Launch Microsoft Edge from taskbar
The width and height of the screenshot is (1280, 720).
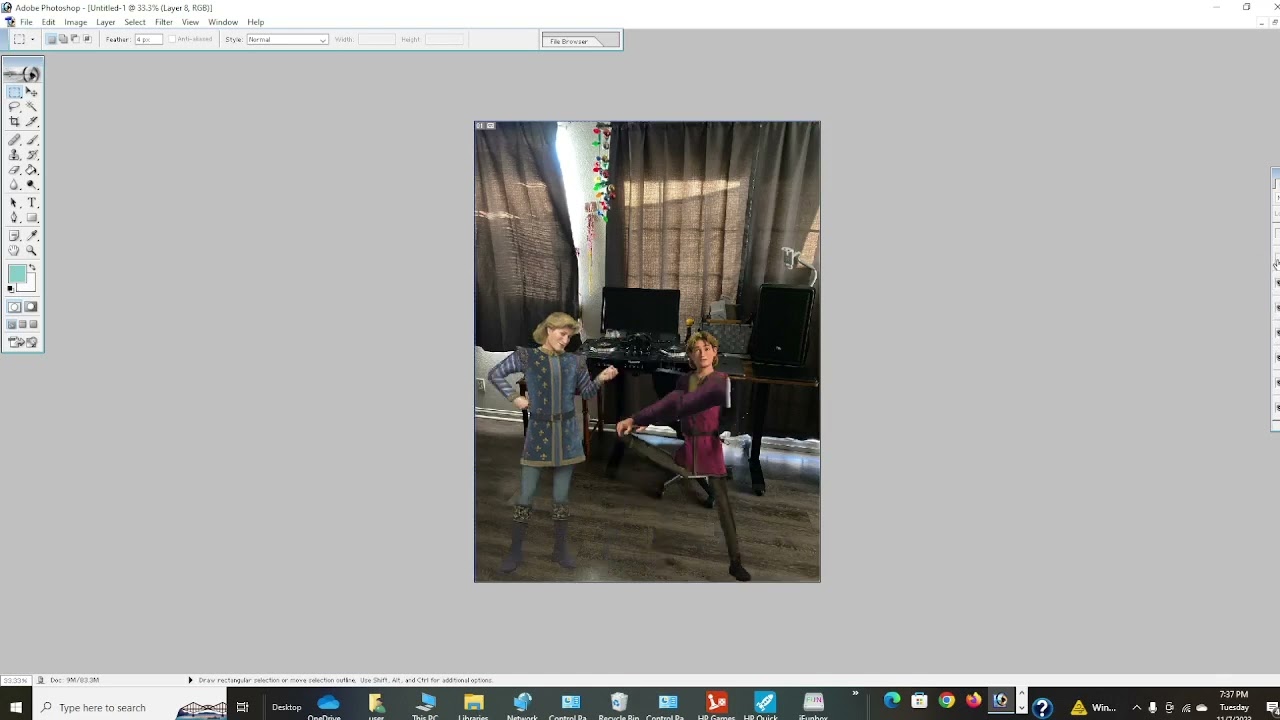click(x=892, y=701)
